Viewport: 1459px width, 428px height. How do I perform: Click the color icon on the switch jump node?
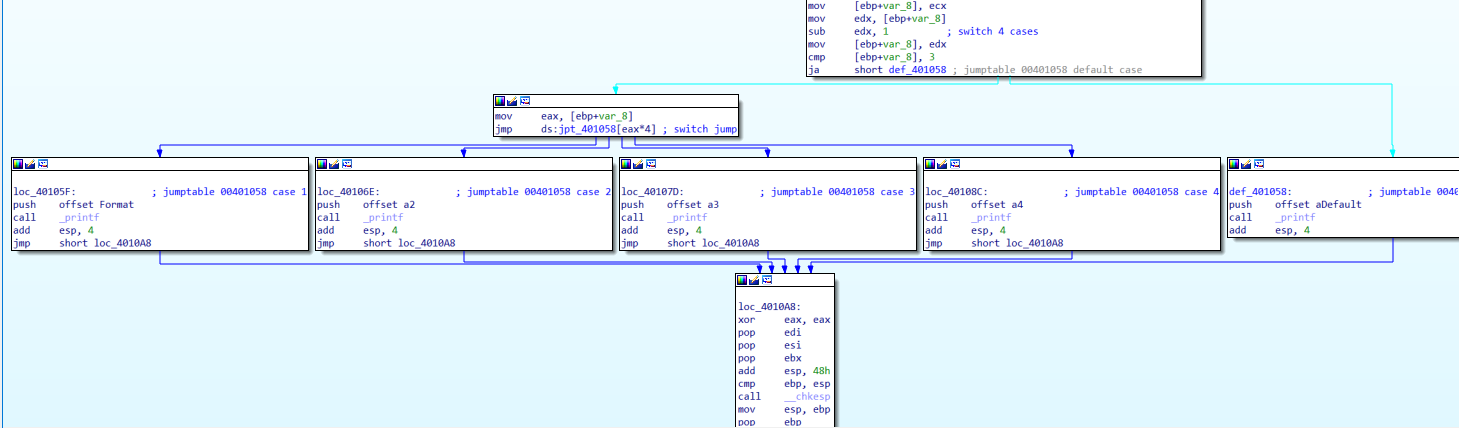(x=500, y=101)
